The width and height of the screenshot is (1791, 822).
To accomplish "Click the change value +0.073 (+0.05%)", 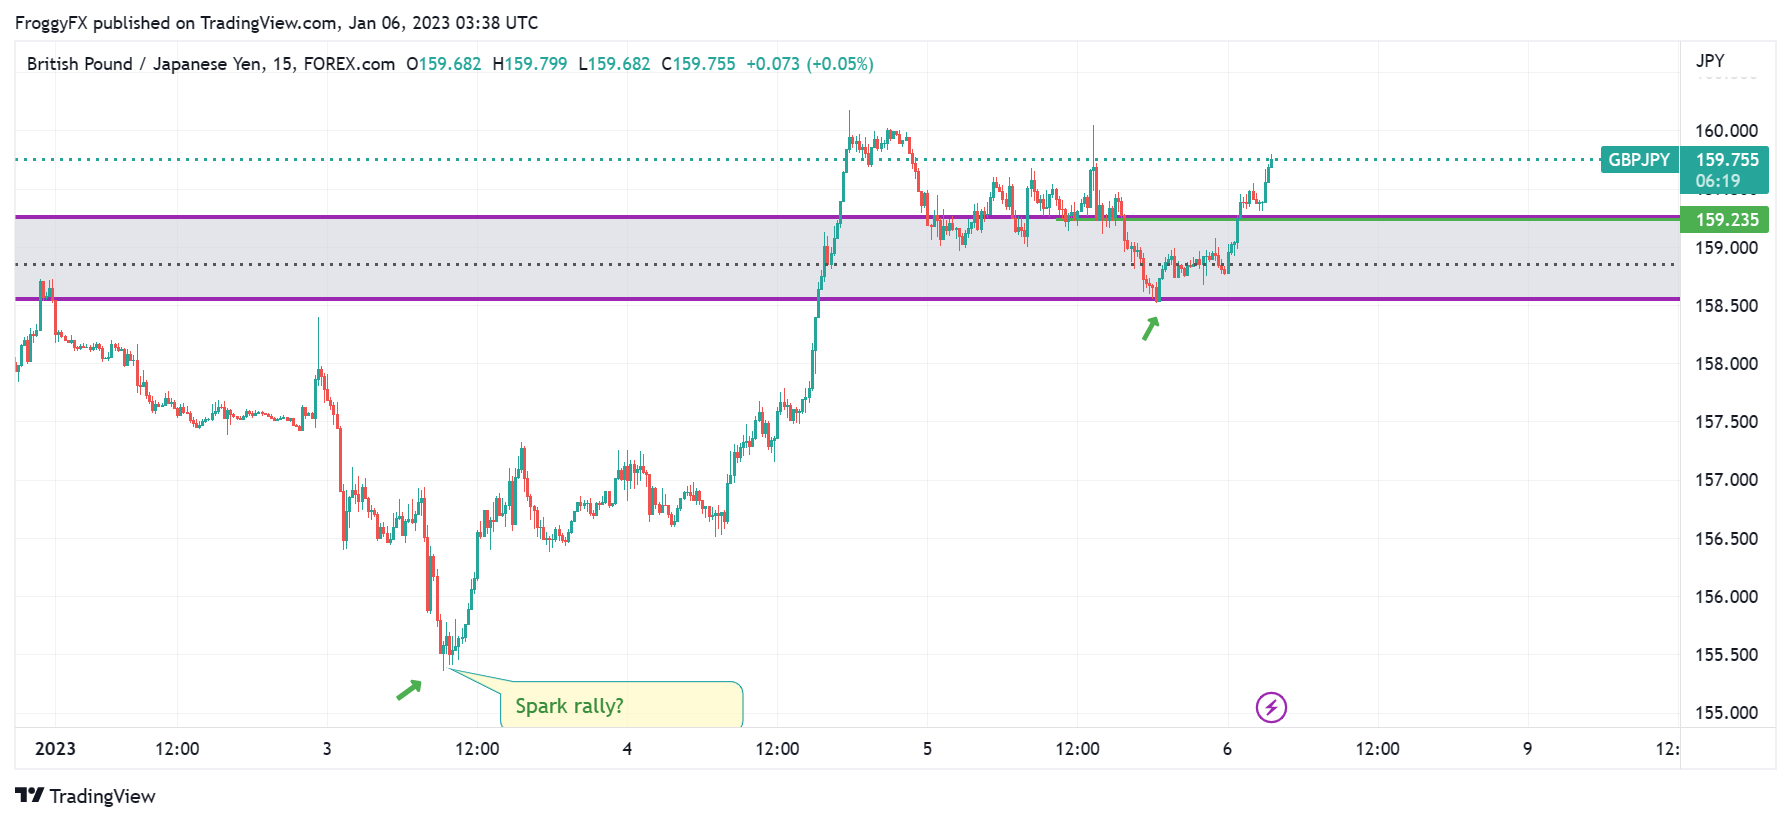I will point(810,64).
